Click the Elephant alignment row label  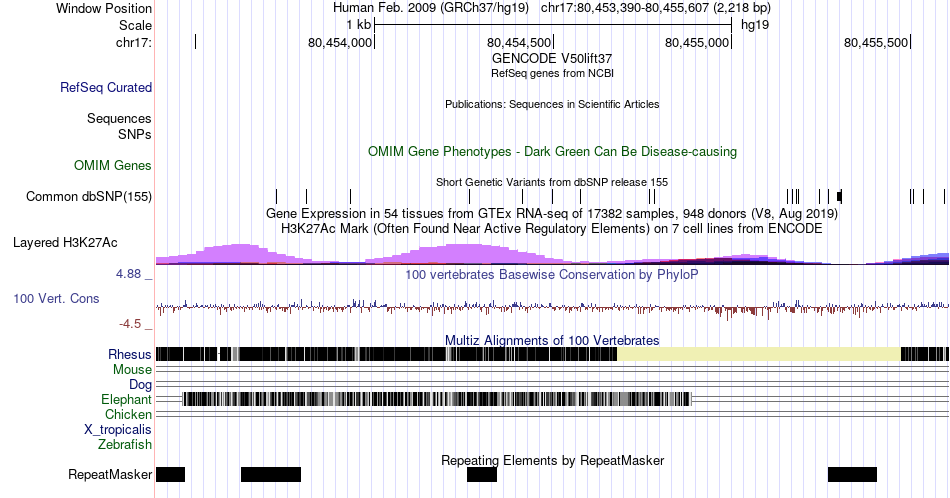[x=126, y=399]
